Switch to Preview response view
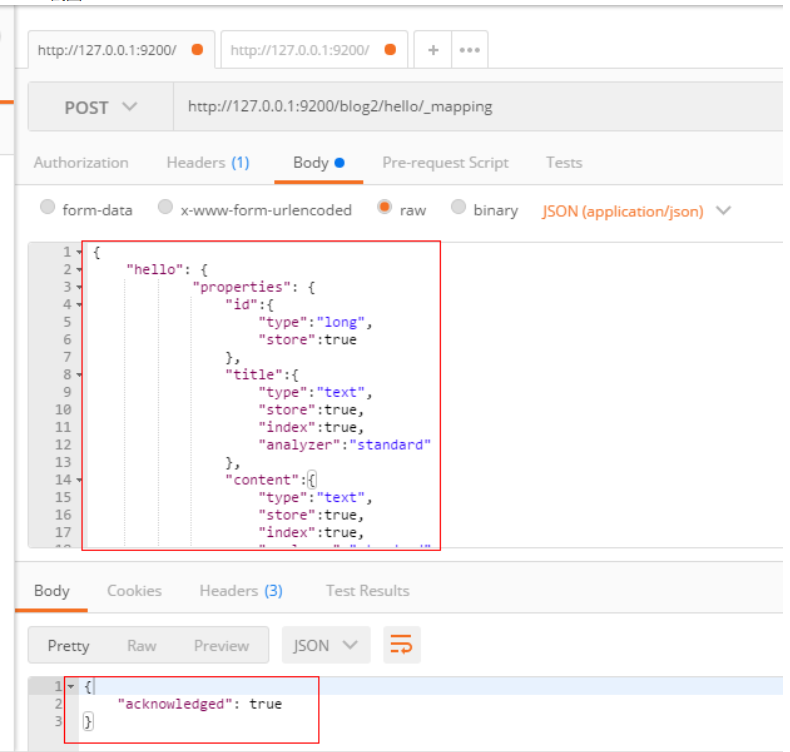The width and height of the screenshot is (790, 752). coord(221,645)
